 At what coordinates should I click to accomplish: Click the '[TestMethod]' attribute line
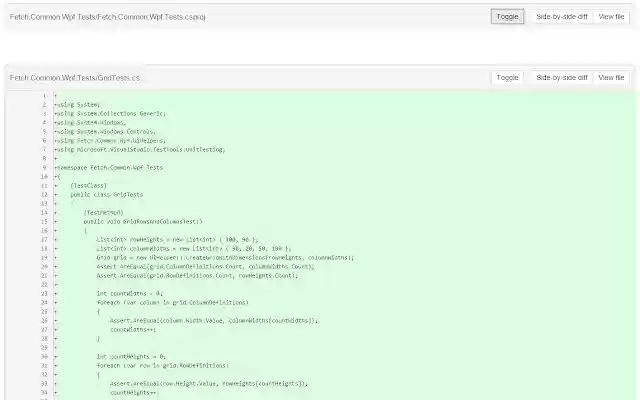tap(103, 213)
